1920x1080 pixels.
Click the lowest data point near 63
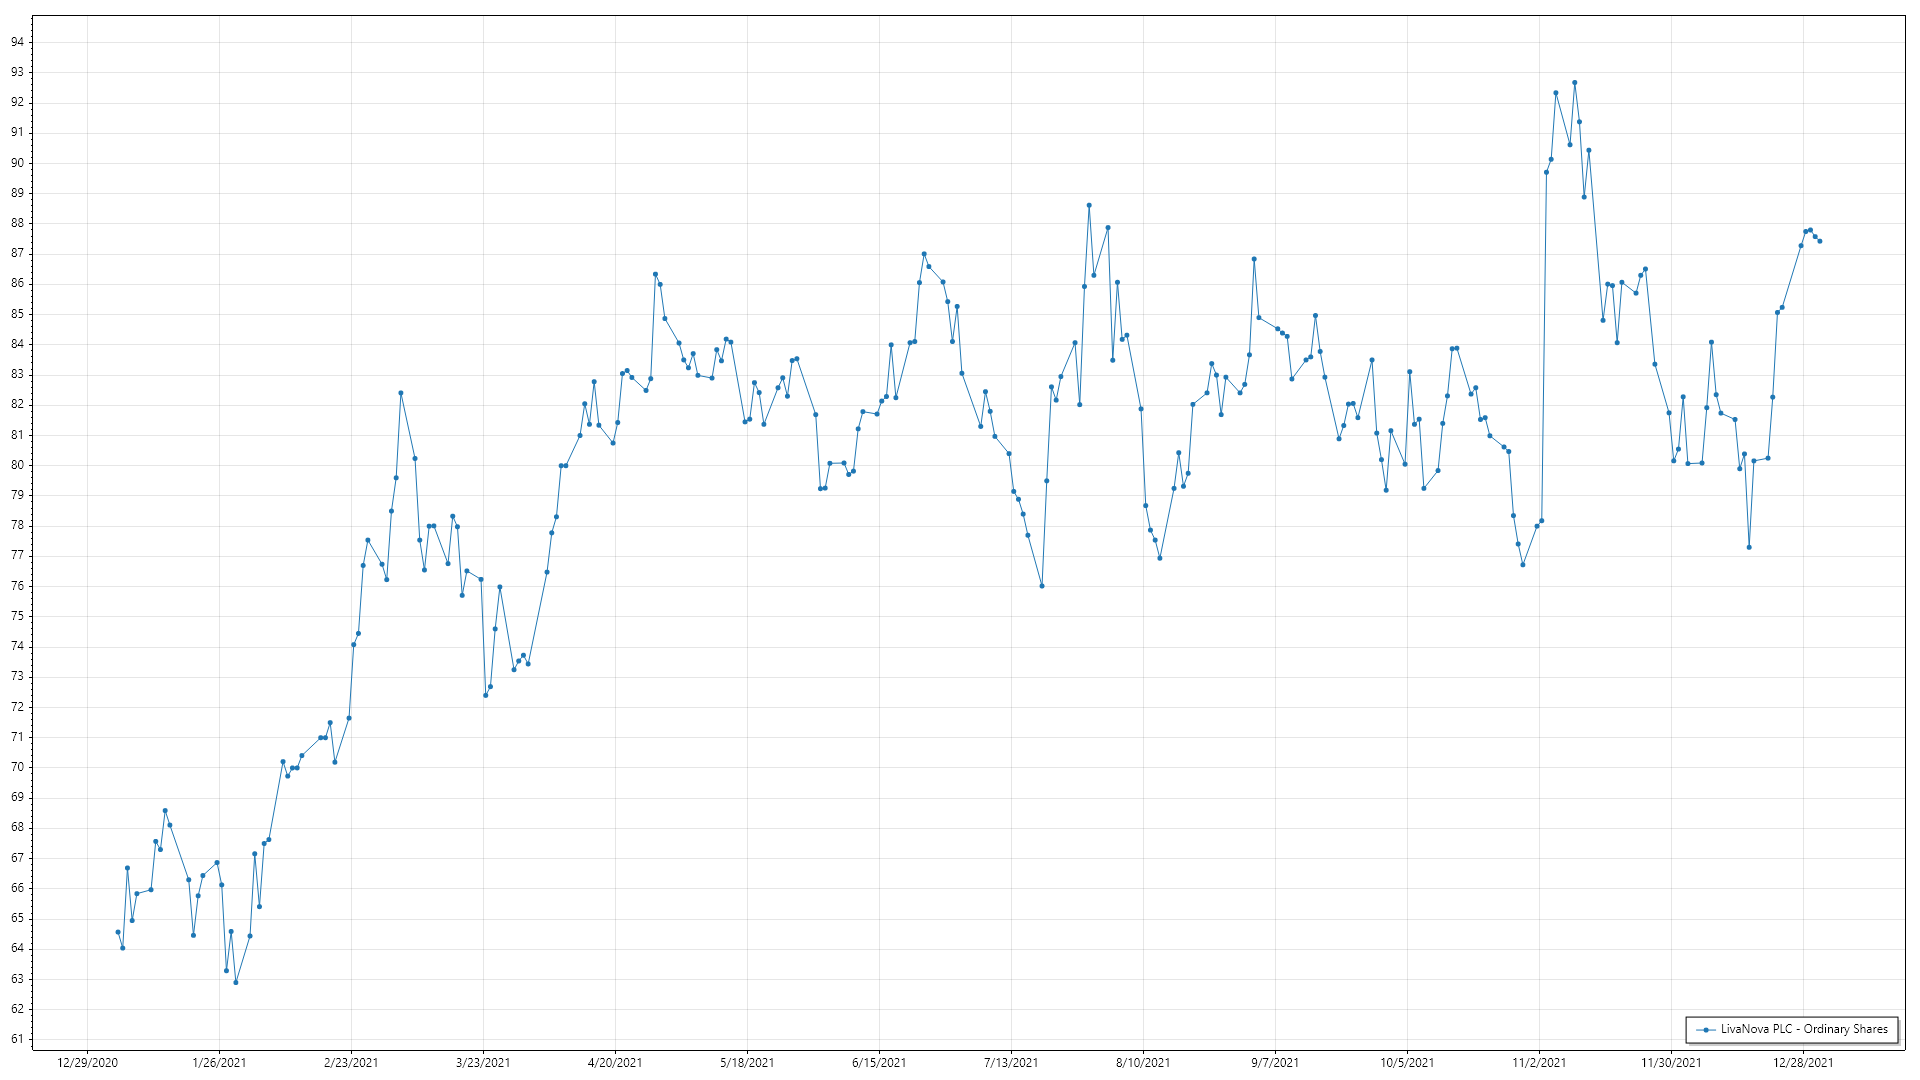(x=236, y=982)
